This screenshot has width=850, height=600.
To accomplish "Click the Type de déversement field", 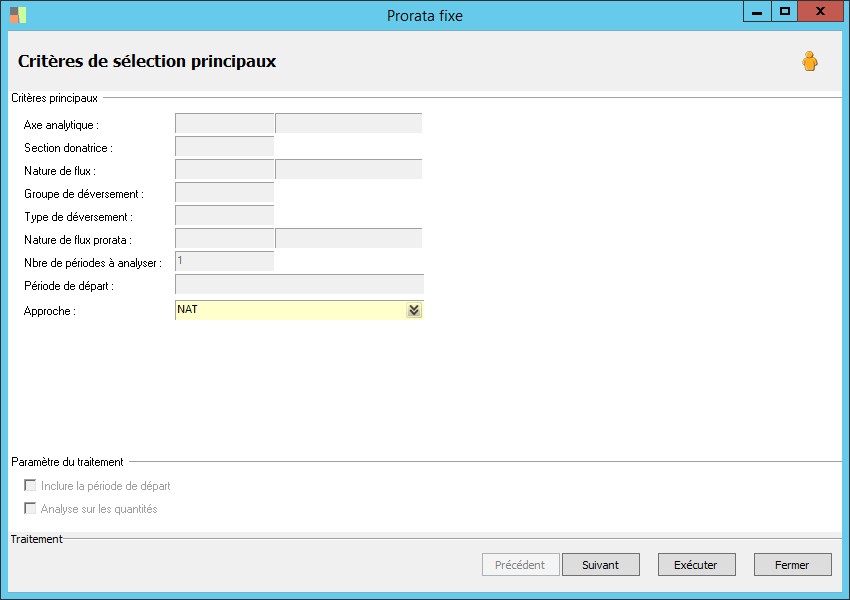I will [x=225, y=216].
